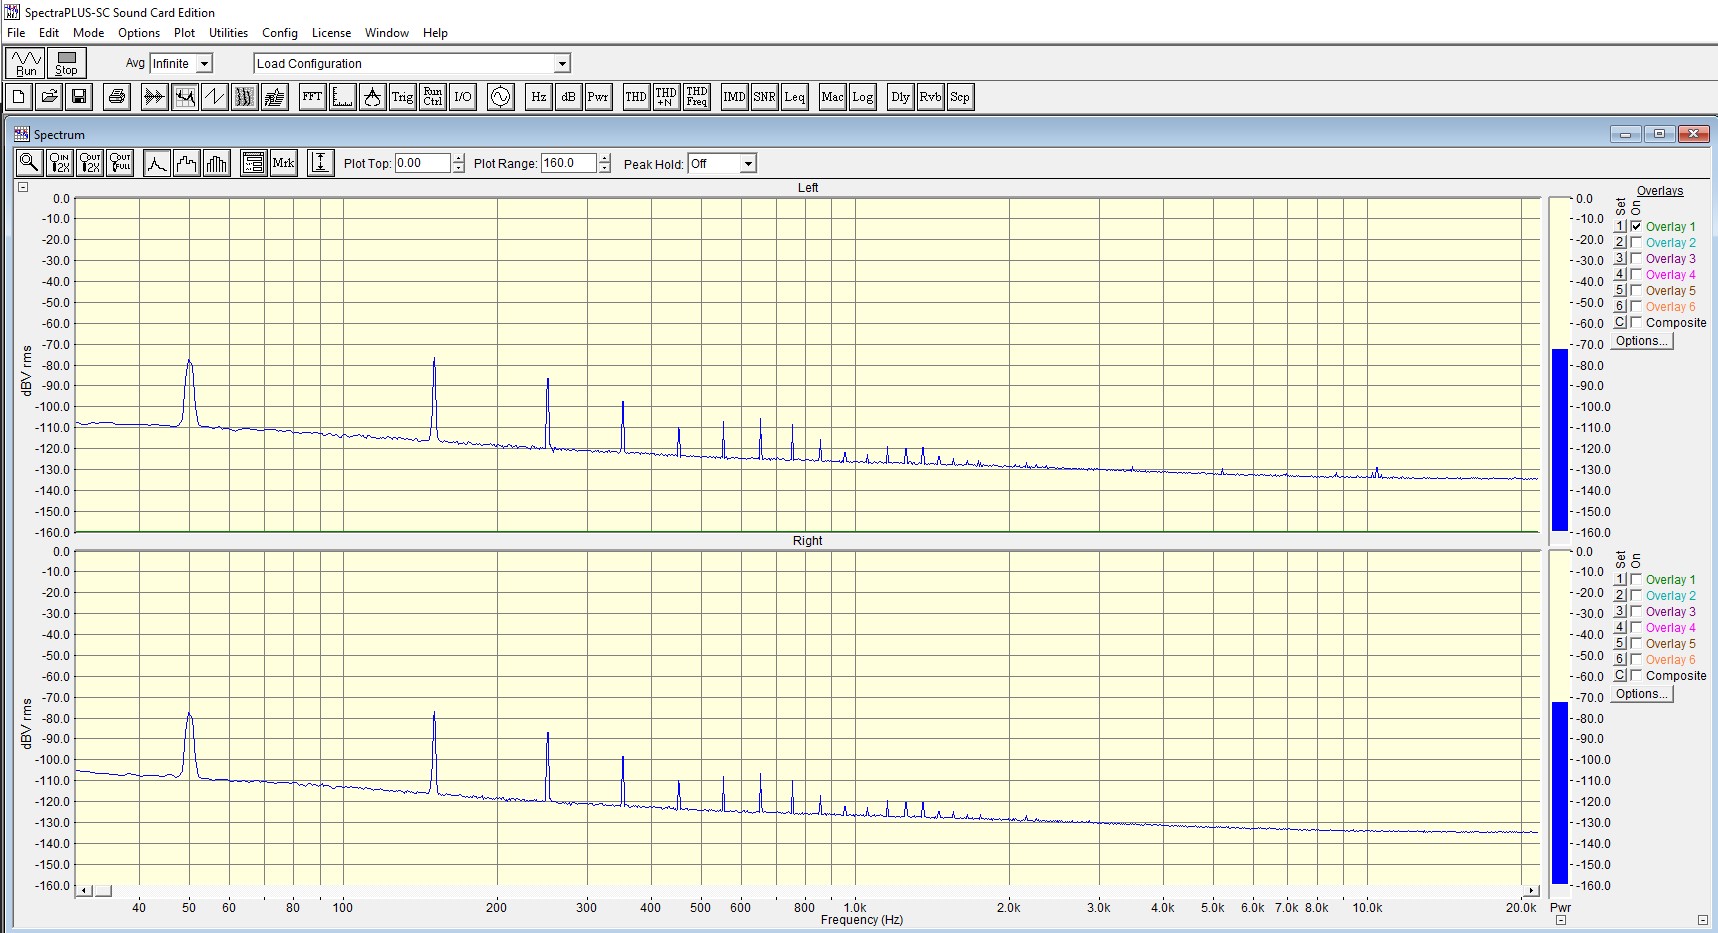The height and width of the screenshot is (933, 1718).
Task: Open Trig trigger settings
Action: pyautogui.click(x=402, y=97)
